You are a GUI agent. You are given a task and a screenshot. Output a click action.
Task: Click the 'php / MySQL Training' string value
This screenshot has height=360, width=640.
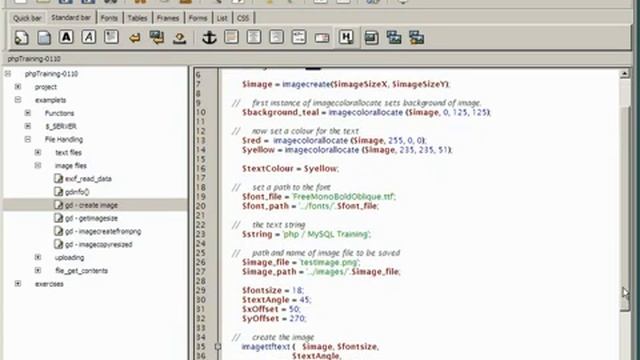[x=326, y=234]
